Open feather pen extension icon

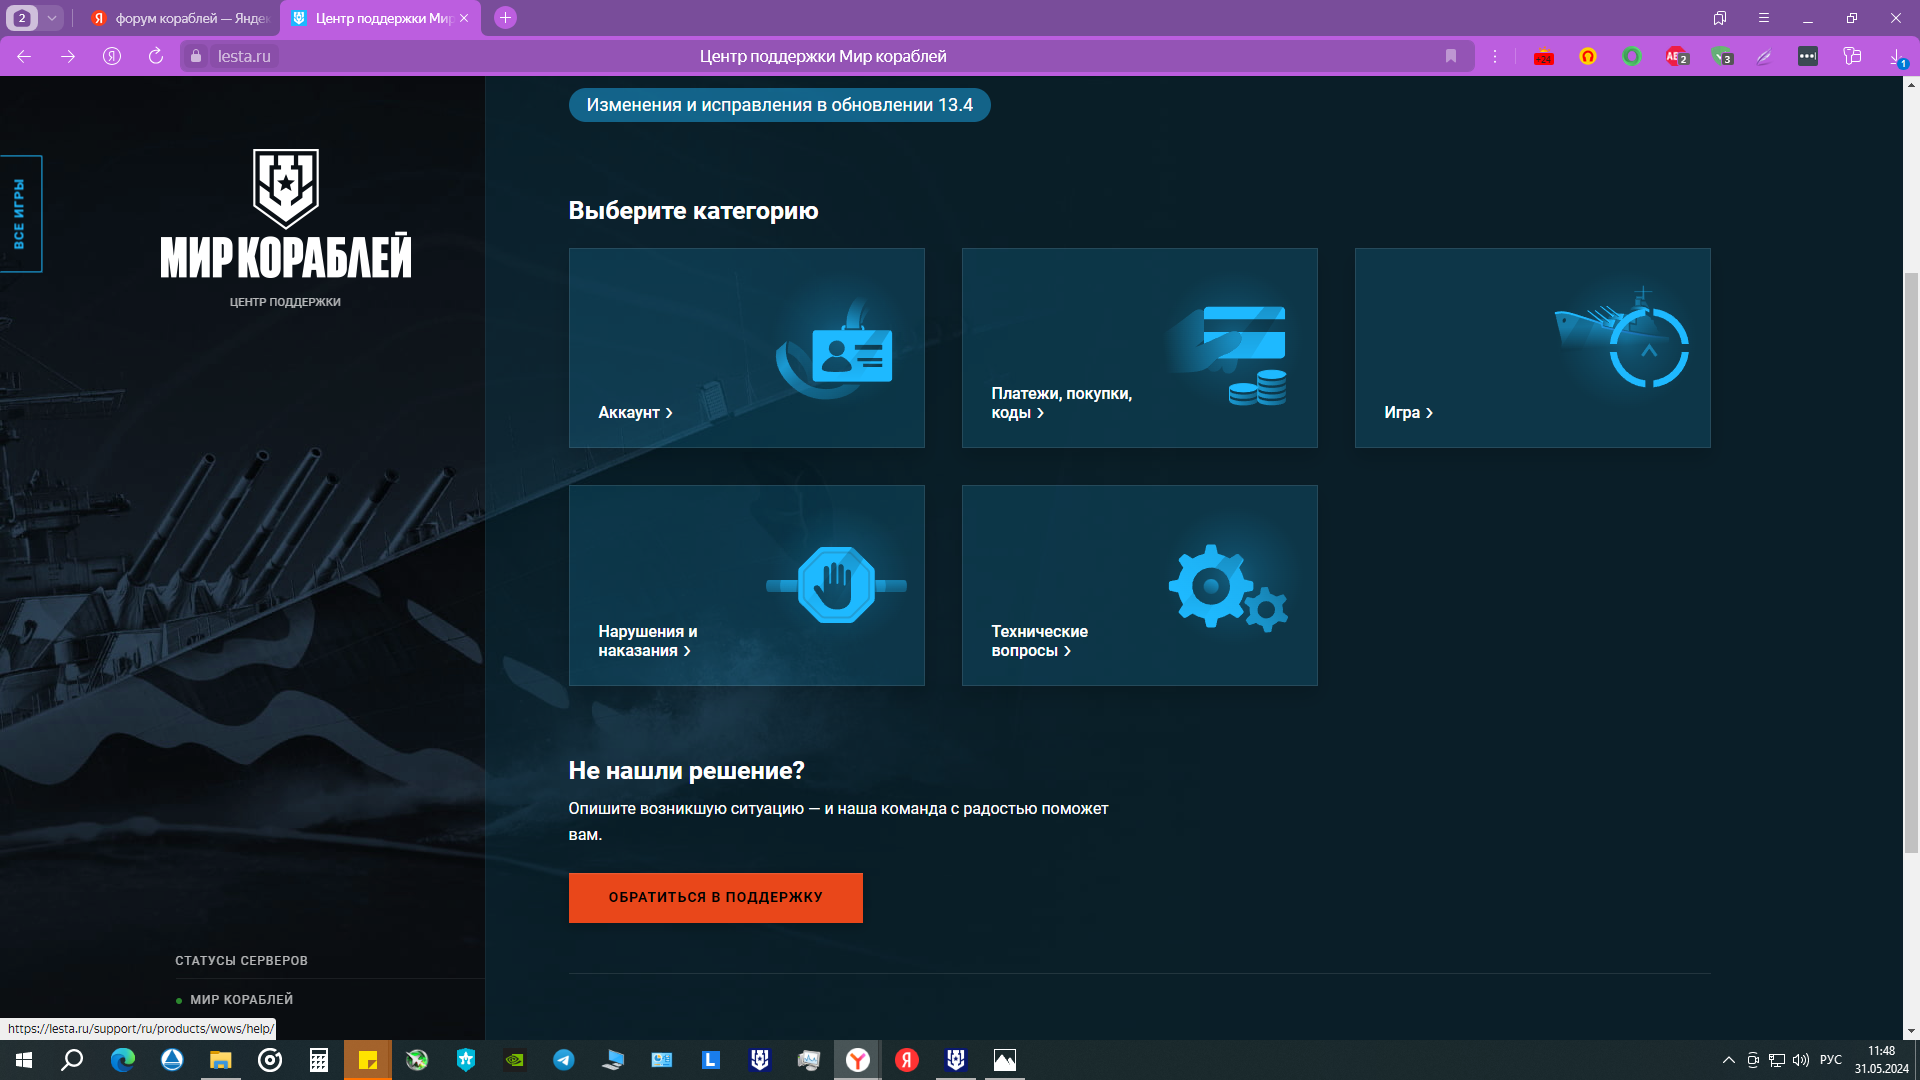[x=1764, y=57]
